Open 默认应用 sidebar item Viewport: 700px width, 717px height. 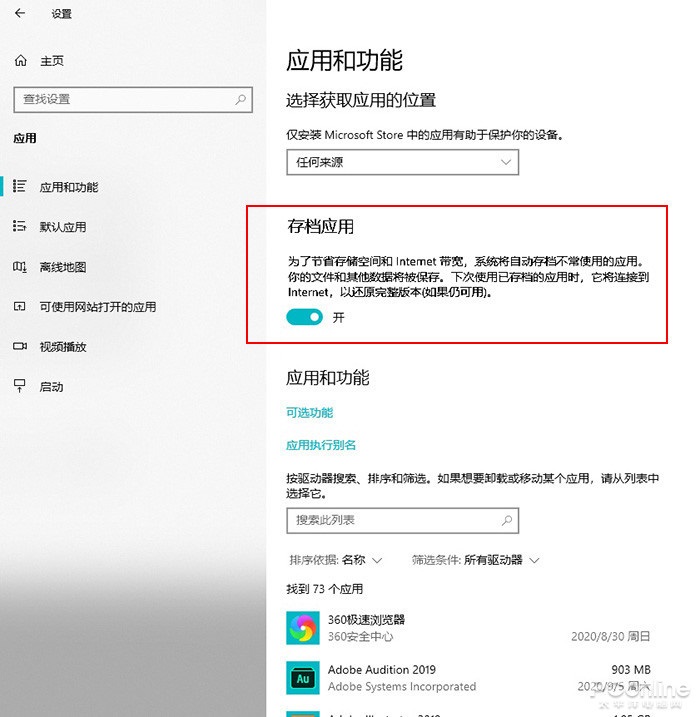click(x=63, y=227)
